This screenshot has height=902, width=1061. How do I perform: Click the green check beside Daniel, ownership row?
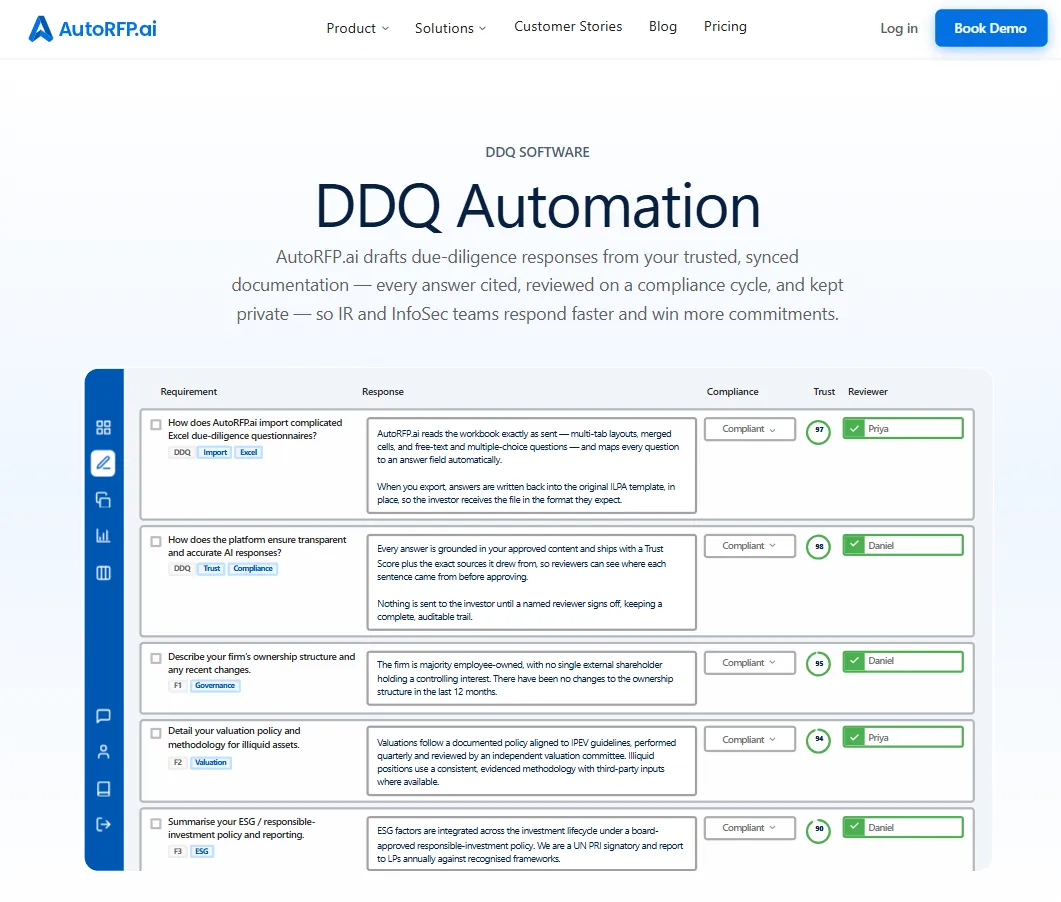click(x=854, y=661)
